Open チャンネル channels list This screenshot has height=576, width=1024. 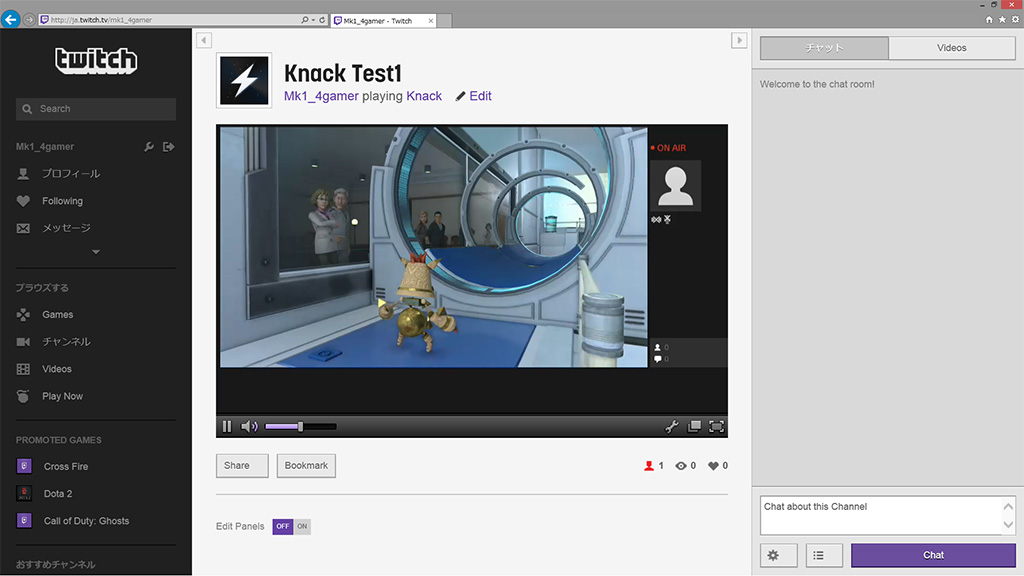[x=67, y=342]
